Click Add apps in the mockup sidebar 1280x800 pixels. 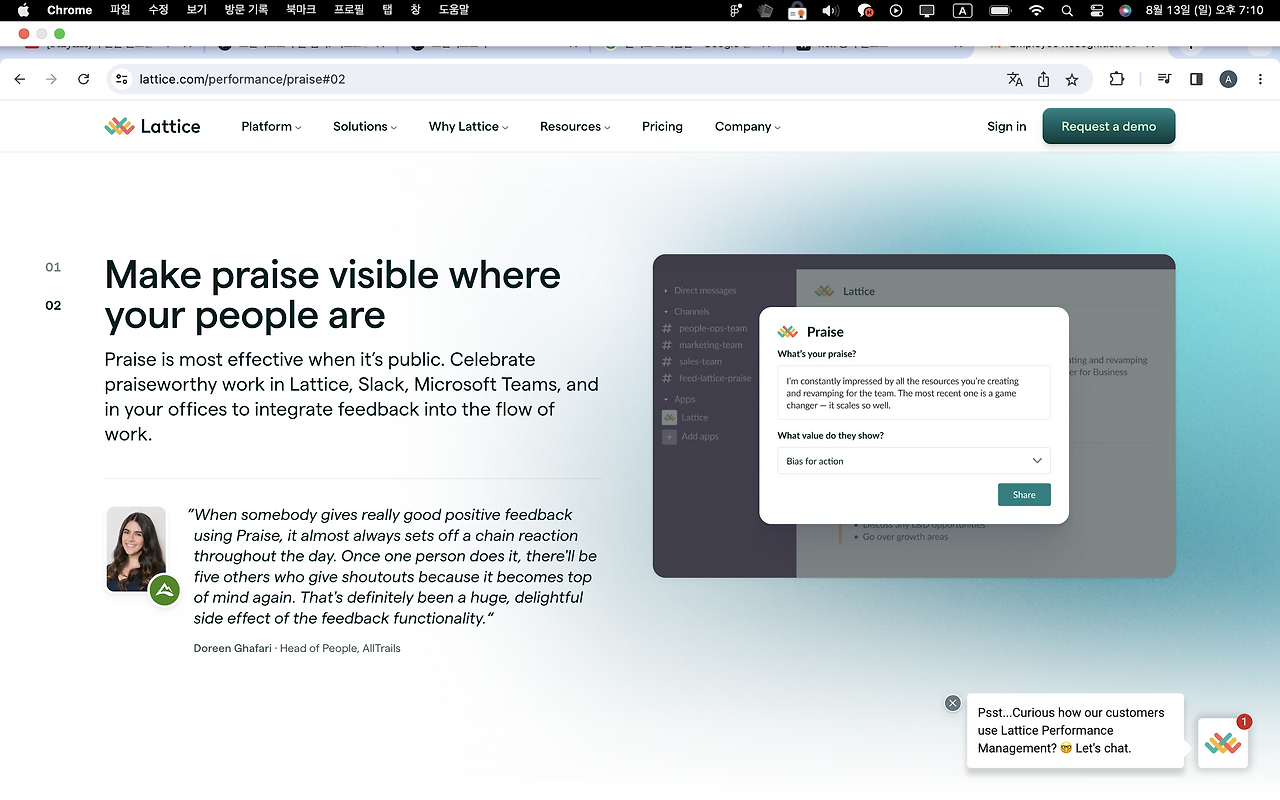pos(690,437)
